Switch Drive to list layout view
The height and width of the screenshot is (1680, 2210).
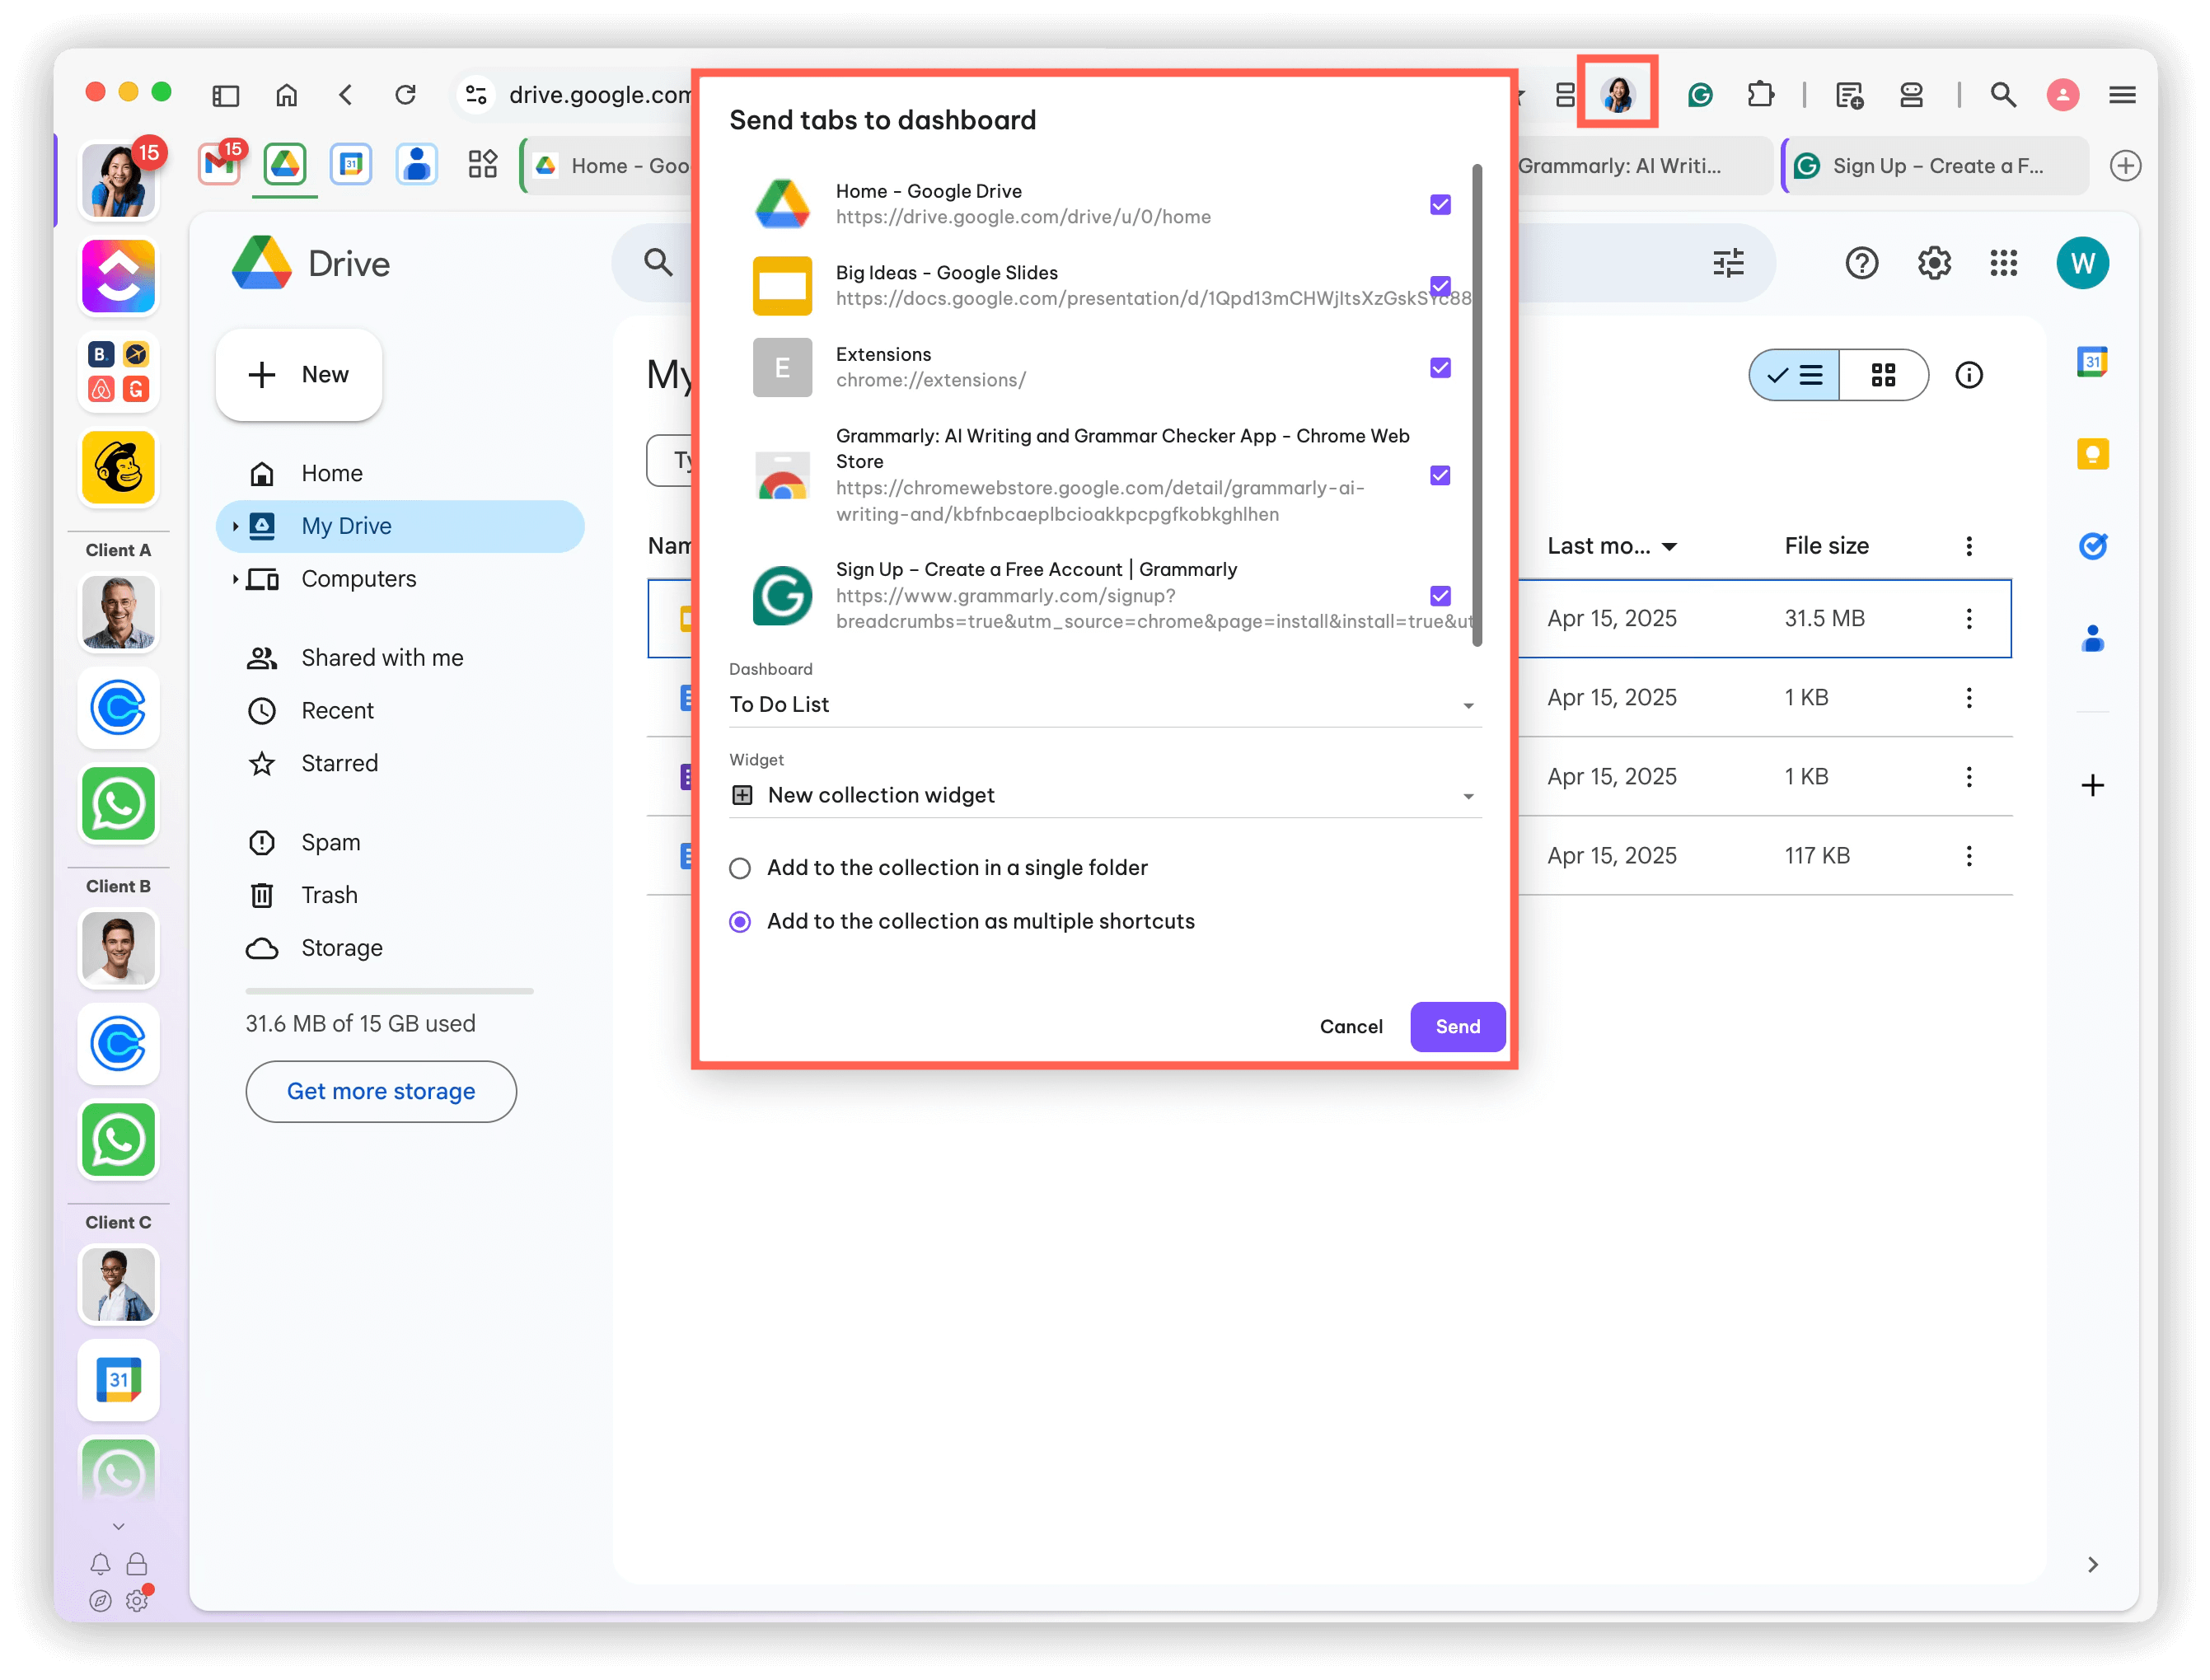[1794, 375]
